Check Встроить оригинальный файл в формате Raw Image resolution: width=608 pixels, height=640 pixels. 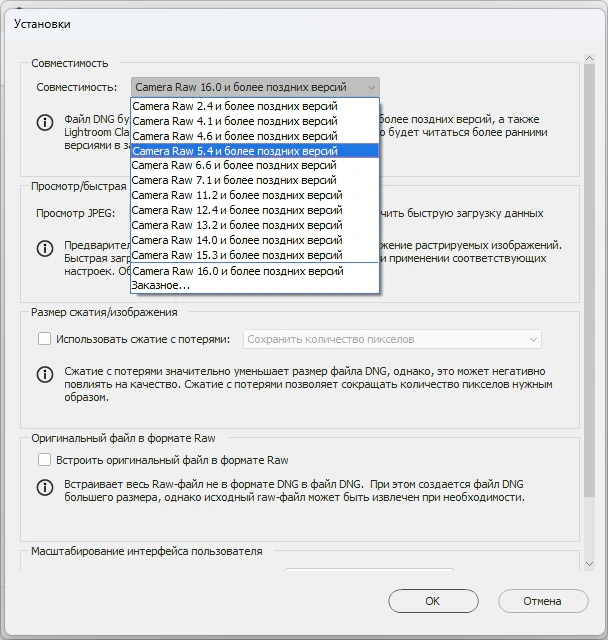point(44,460)
